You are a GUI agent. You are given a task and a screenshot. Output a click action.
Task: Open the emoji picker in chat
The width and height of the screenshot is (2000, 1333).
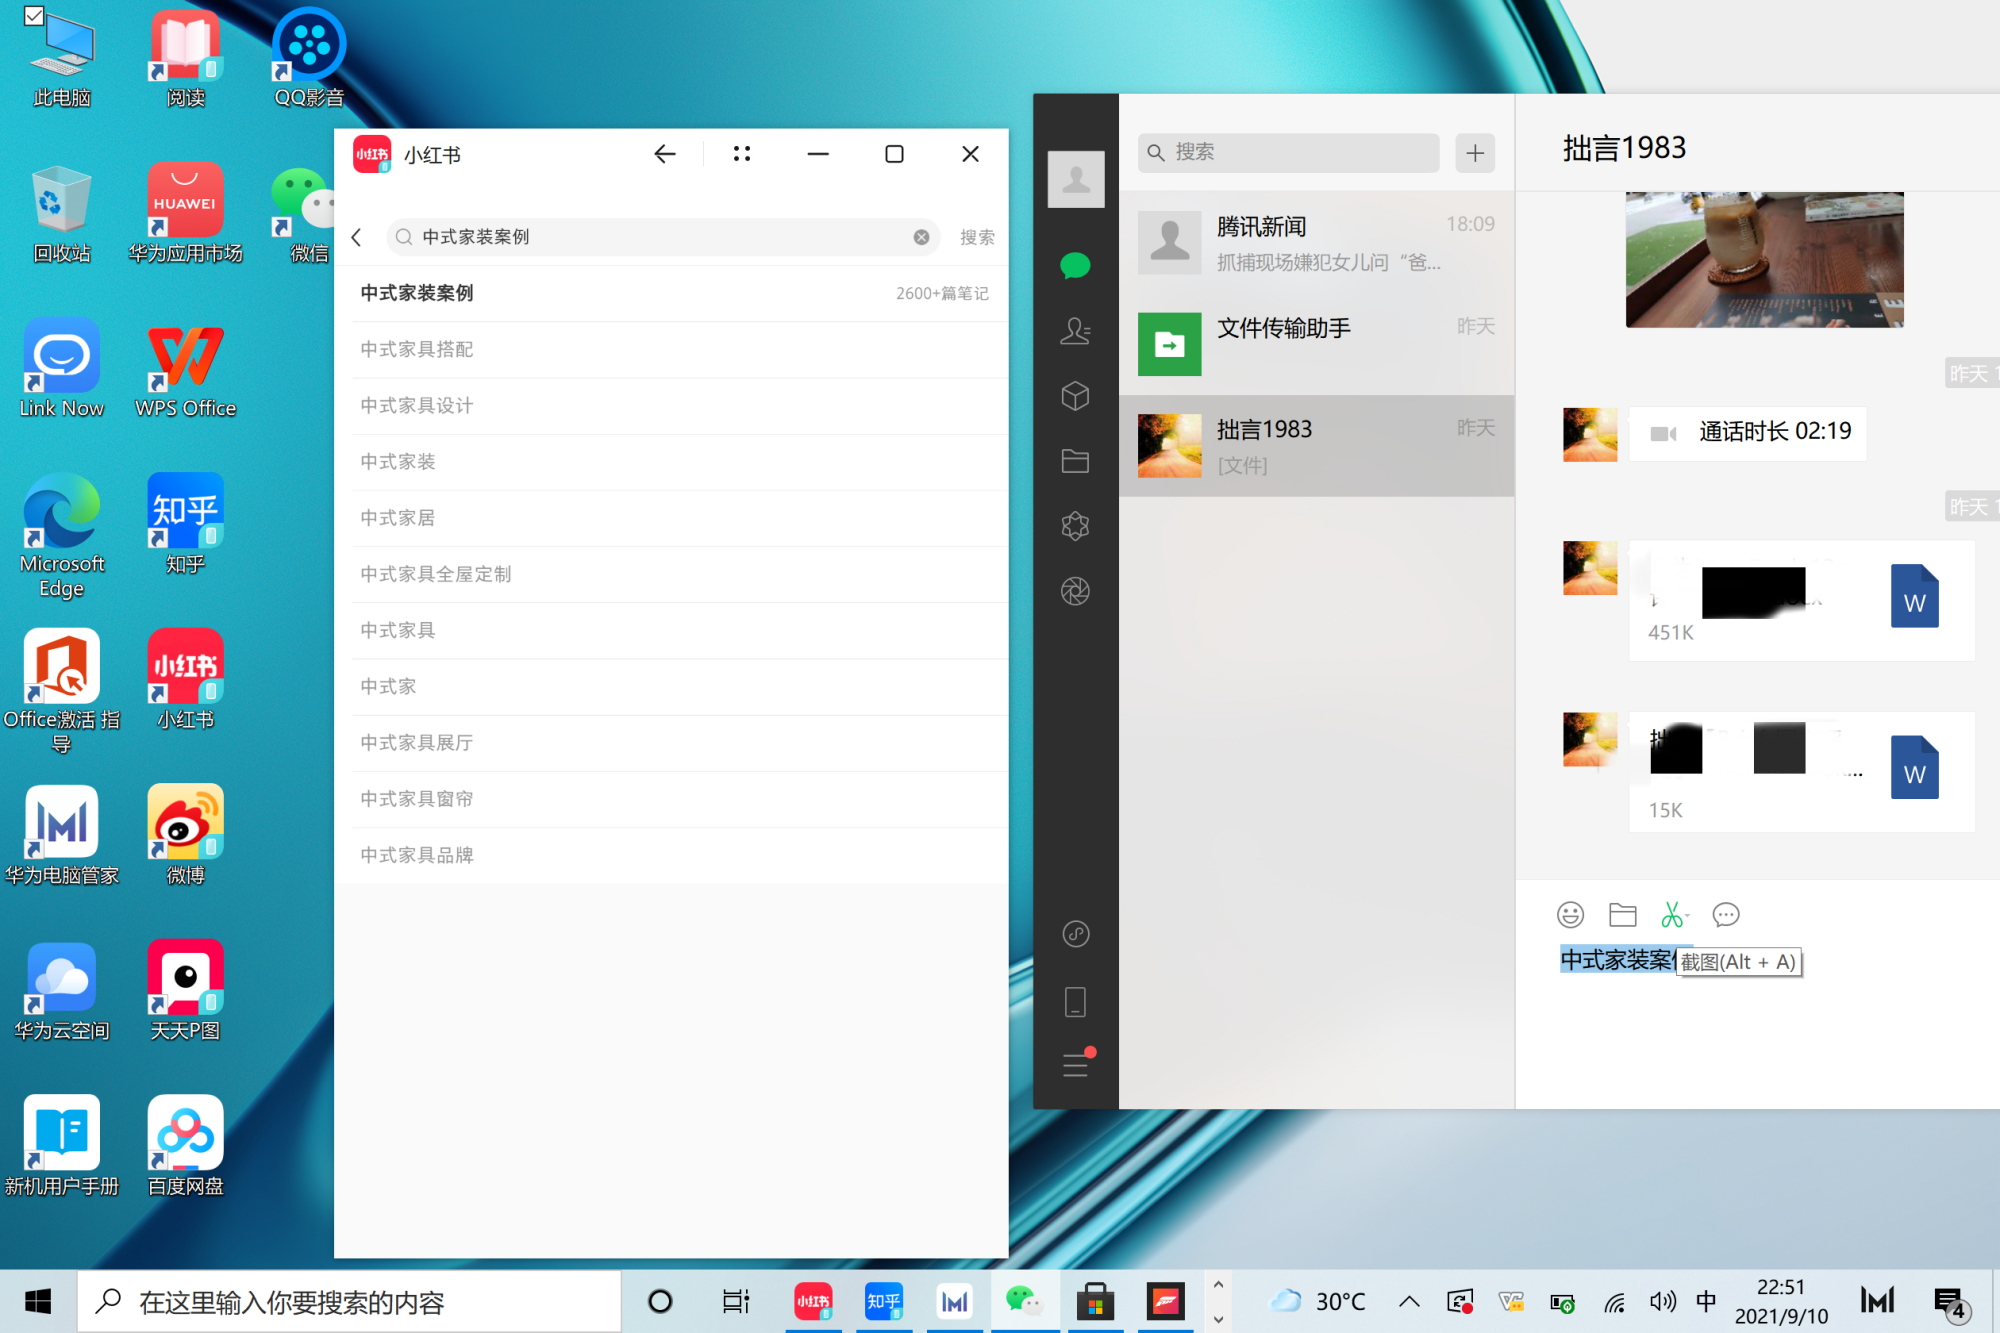point(1571,914)
